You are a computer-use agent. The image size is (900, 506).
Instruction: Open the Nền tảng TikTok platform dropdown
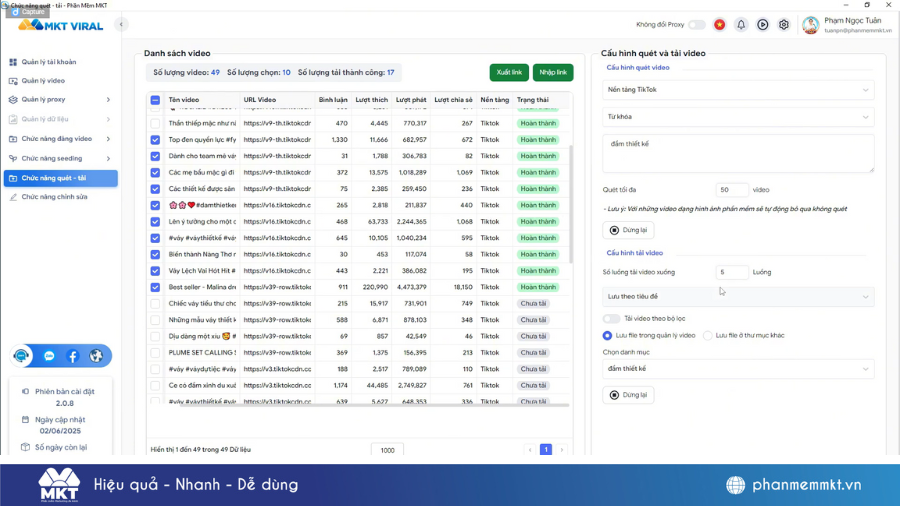[738, 89]
